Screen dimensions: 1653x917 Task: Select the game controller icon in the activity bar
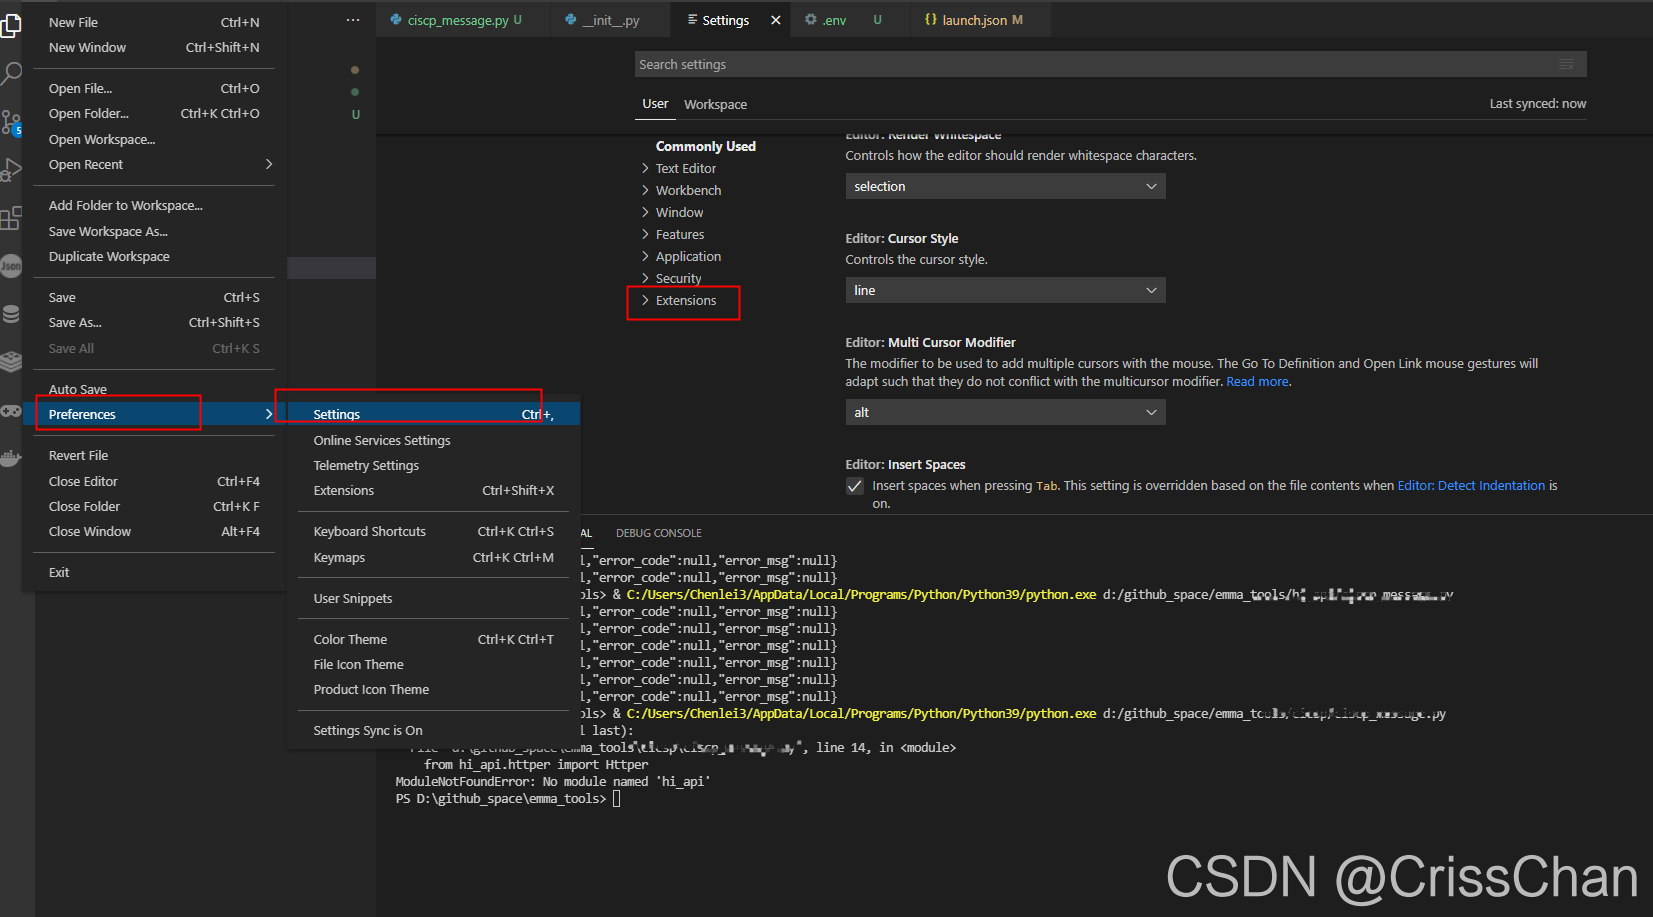coord(11,410)
